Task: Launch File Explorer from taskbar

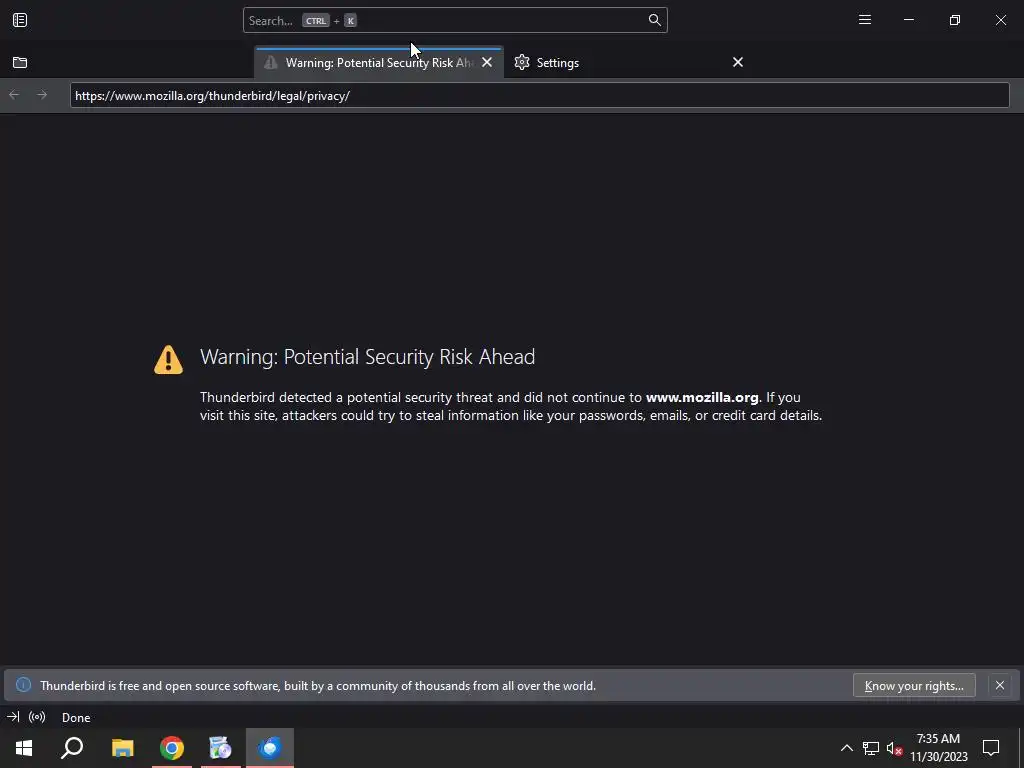Action: tap(123, 748)
